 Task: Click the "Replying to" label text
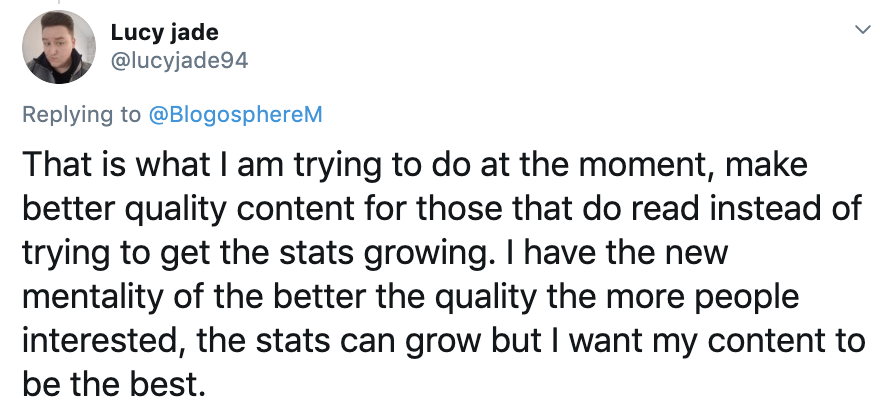pyautogui.click(x=82, y=114)
